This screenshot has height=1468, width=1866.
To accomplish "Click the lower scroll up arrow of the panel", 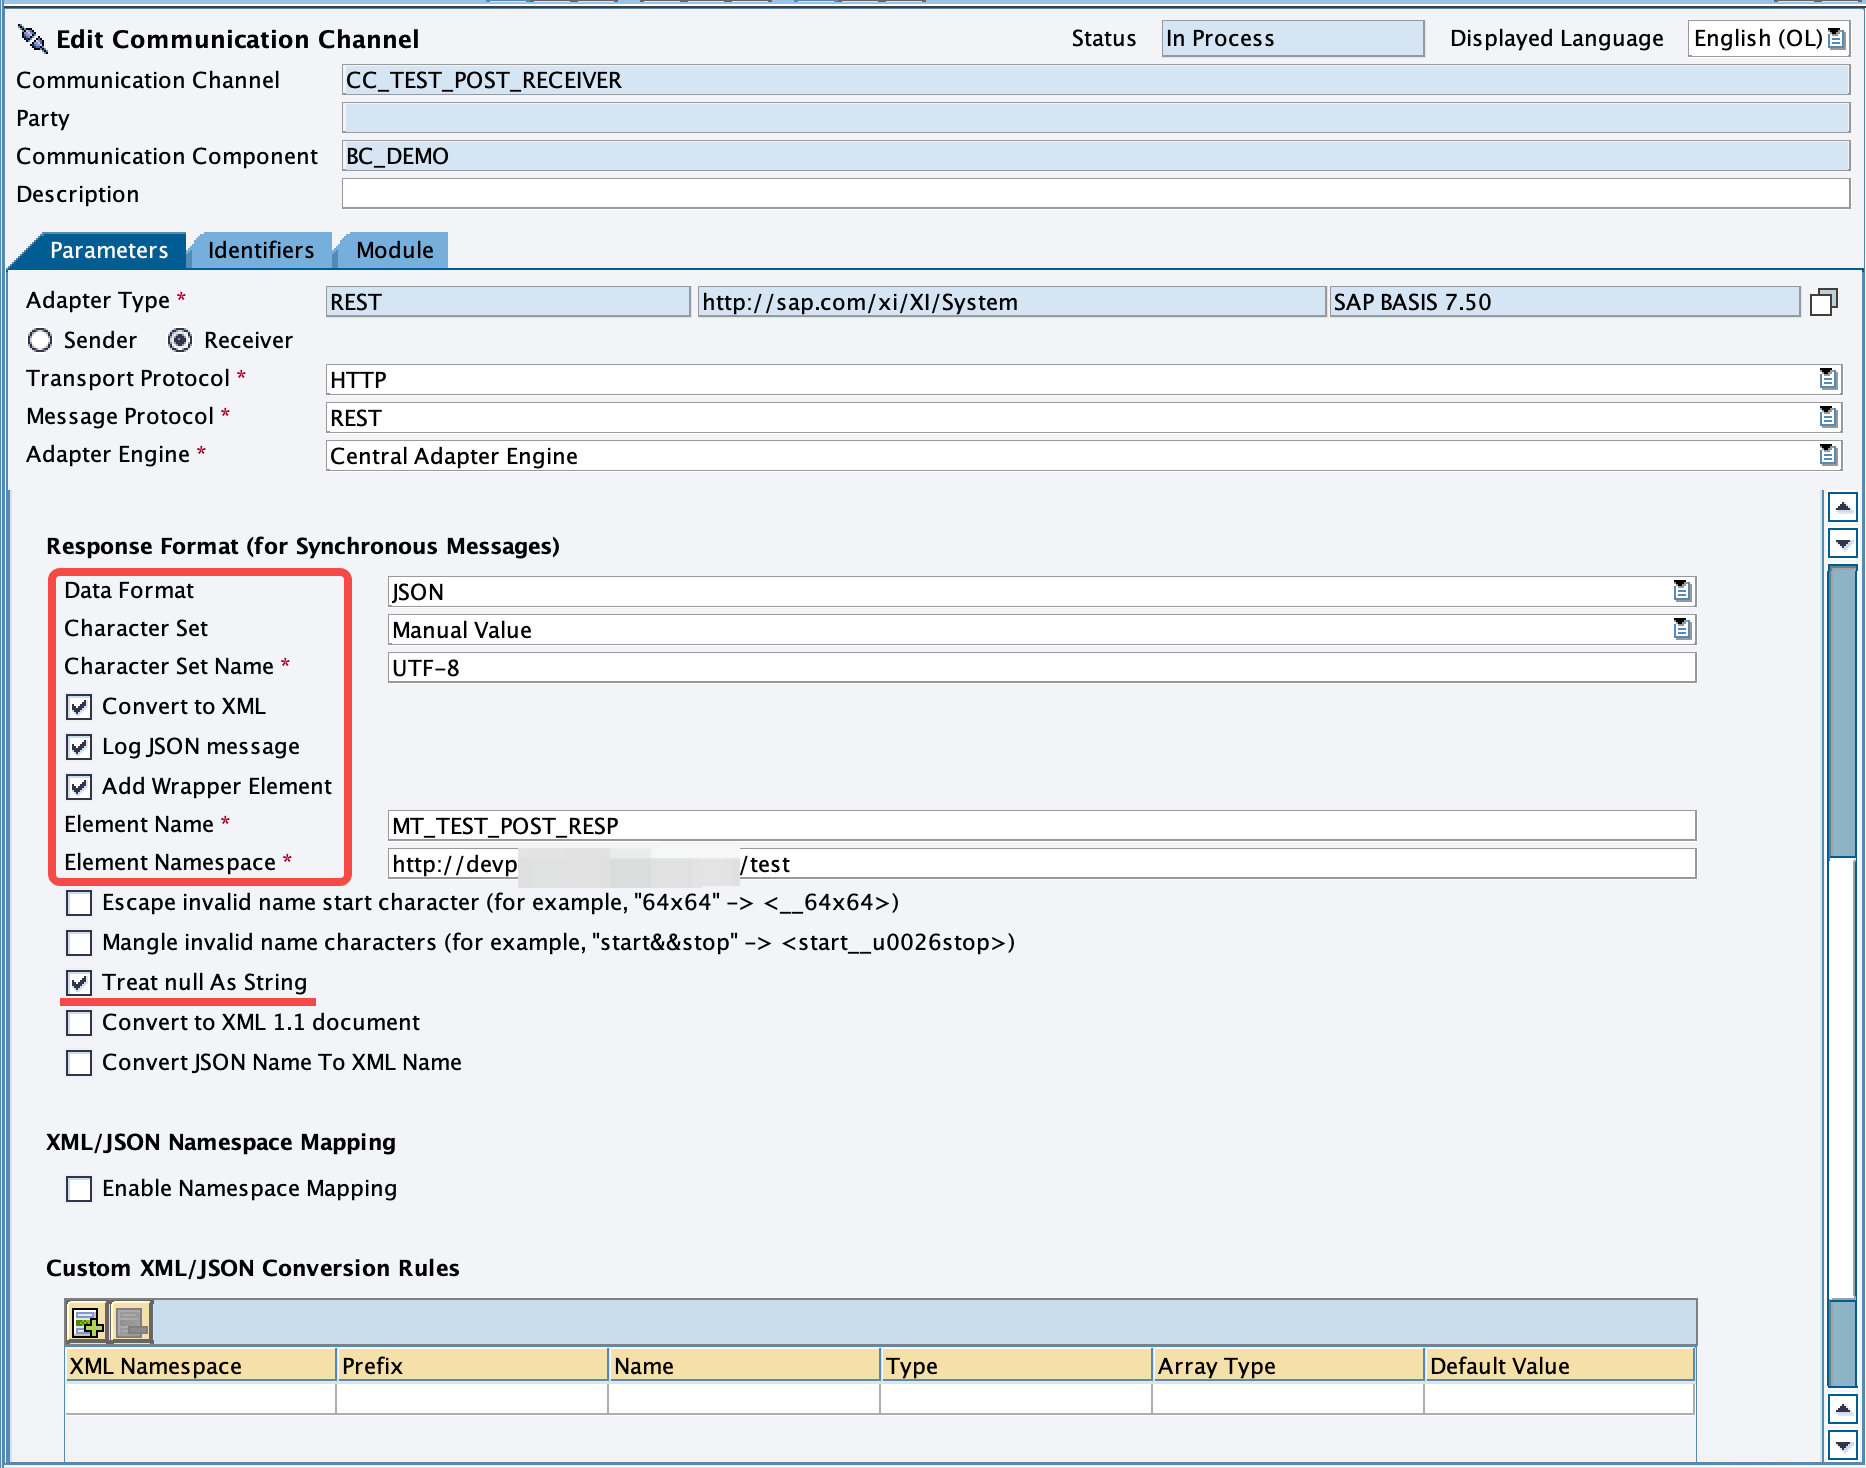I will 1843,1409.
